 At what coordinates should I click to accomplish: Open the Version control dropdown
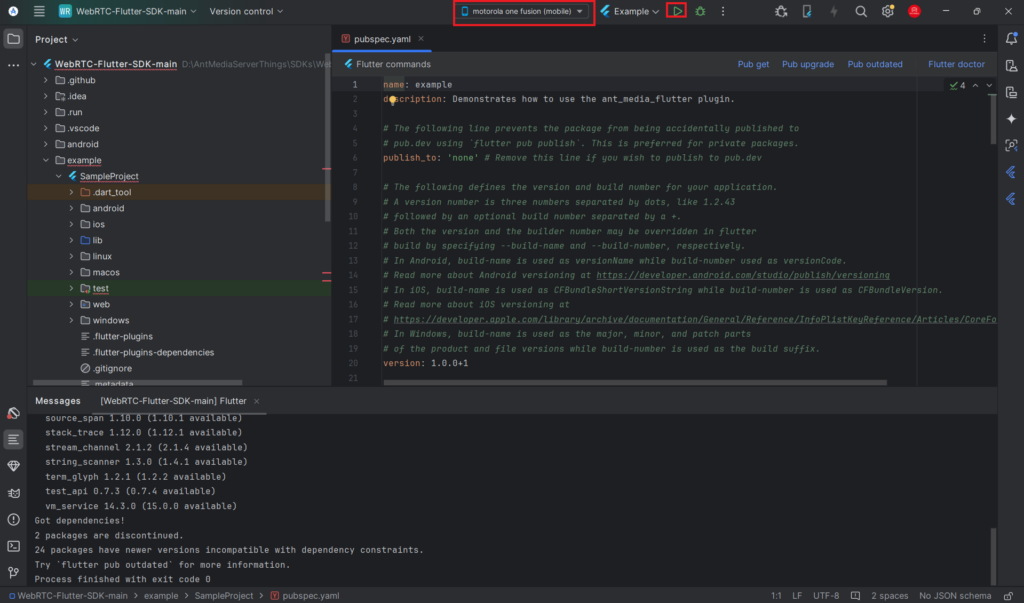click(246, 11)
